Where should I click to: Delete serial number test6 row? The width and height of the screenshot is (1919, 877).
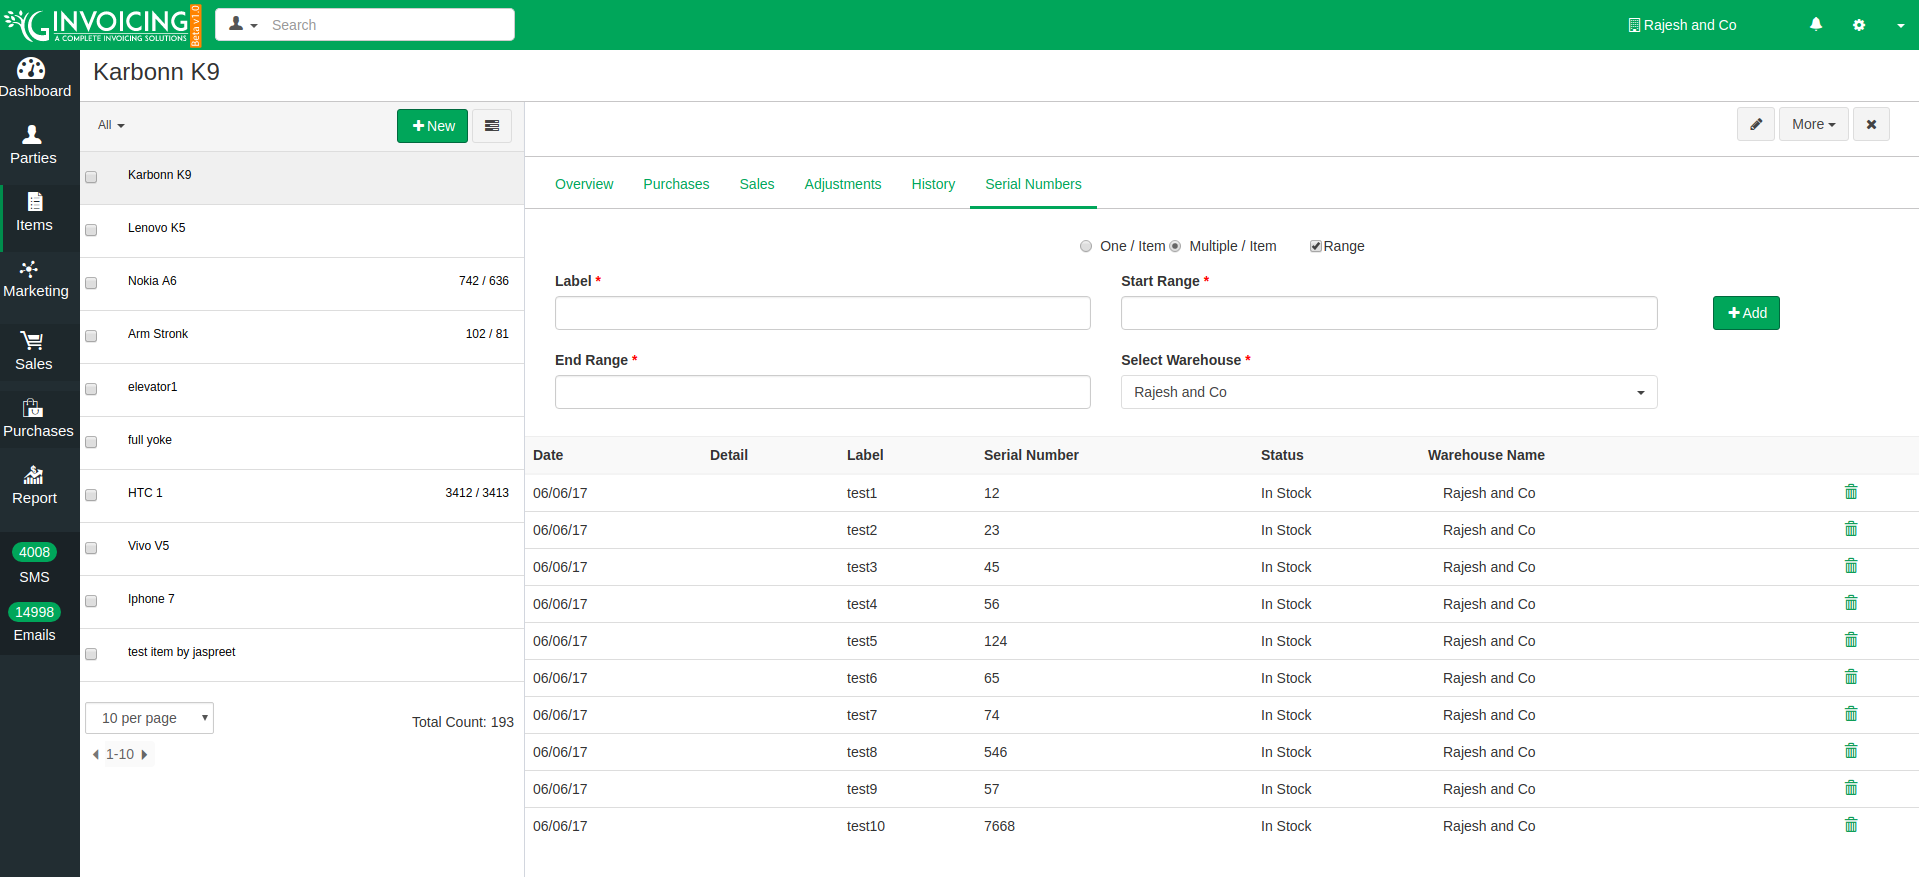pyautogui.click(x=1851, y=677)
